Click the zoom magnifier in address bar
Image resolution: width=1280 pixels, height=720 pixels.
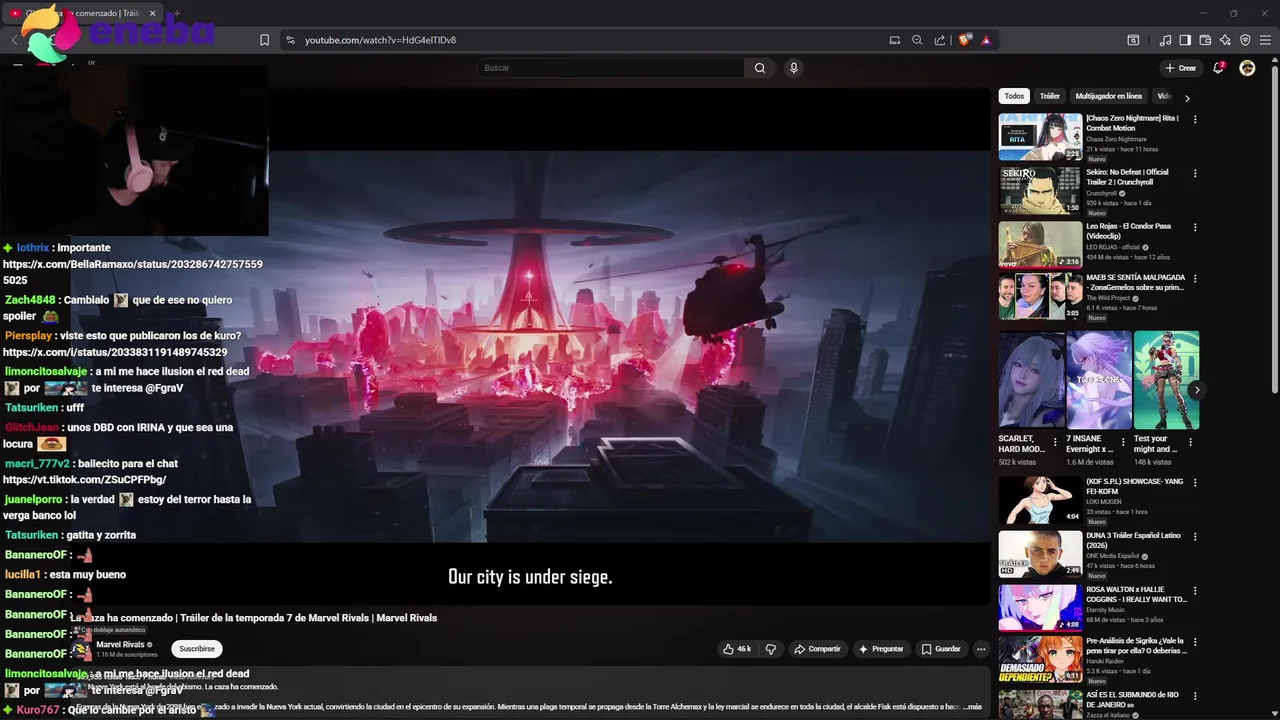(x=917, y=40)
